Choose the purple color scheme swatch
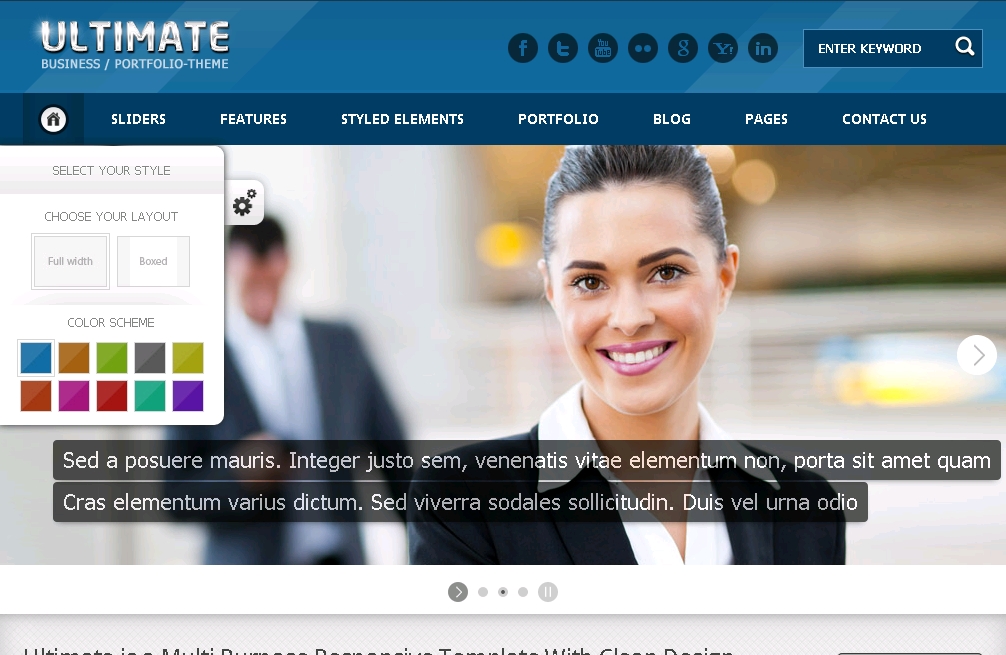Viewport: 1006px width, 655px height. click(x=187, y=396)
